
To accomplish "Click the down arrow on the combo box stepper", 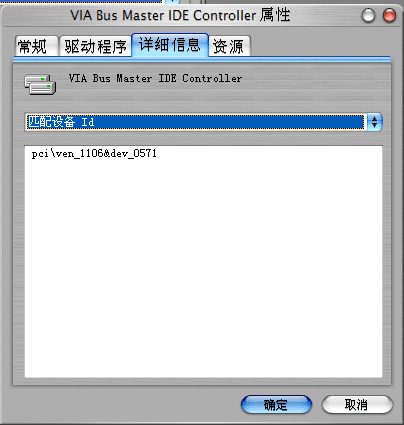I will (374, 126).
